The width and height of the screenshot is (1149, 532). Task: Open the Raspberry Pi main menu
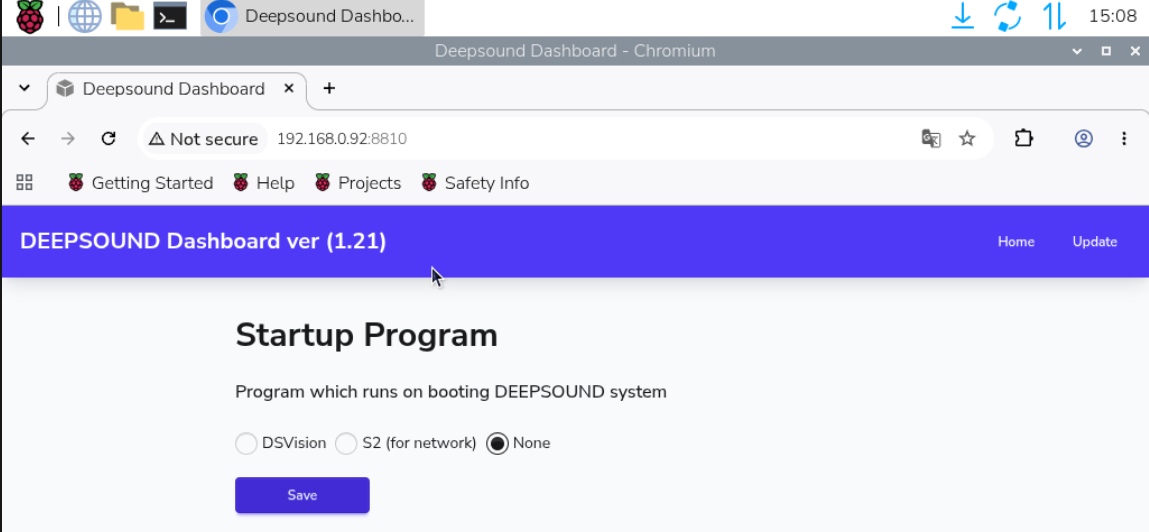pos(30,17)
